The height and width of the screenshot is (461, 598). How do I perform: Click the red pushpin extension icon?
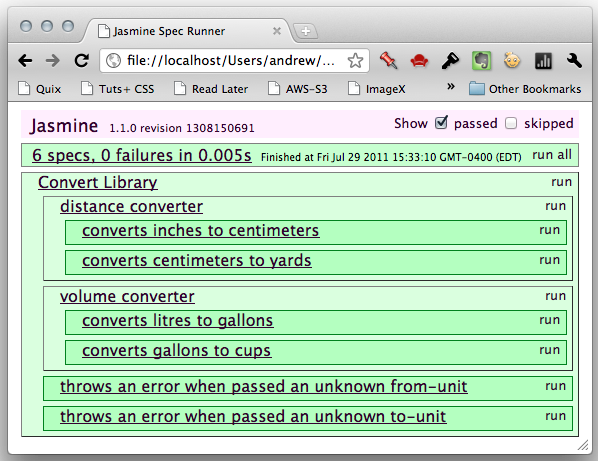[x=388, y=61]
